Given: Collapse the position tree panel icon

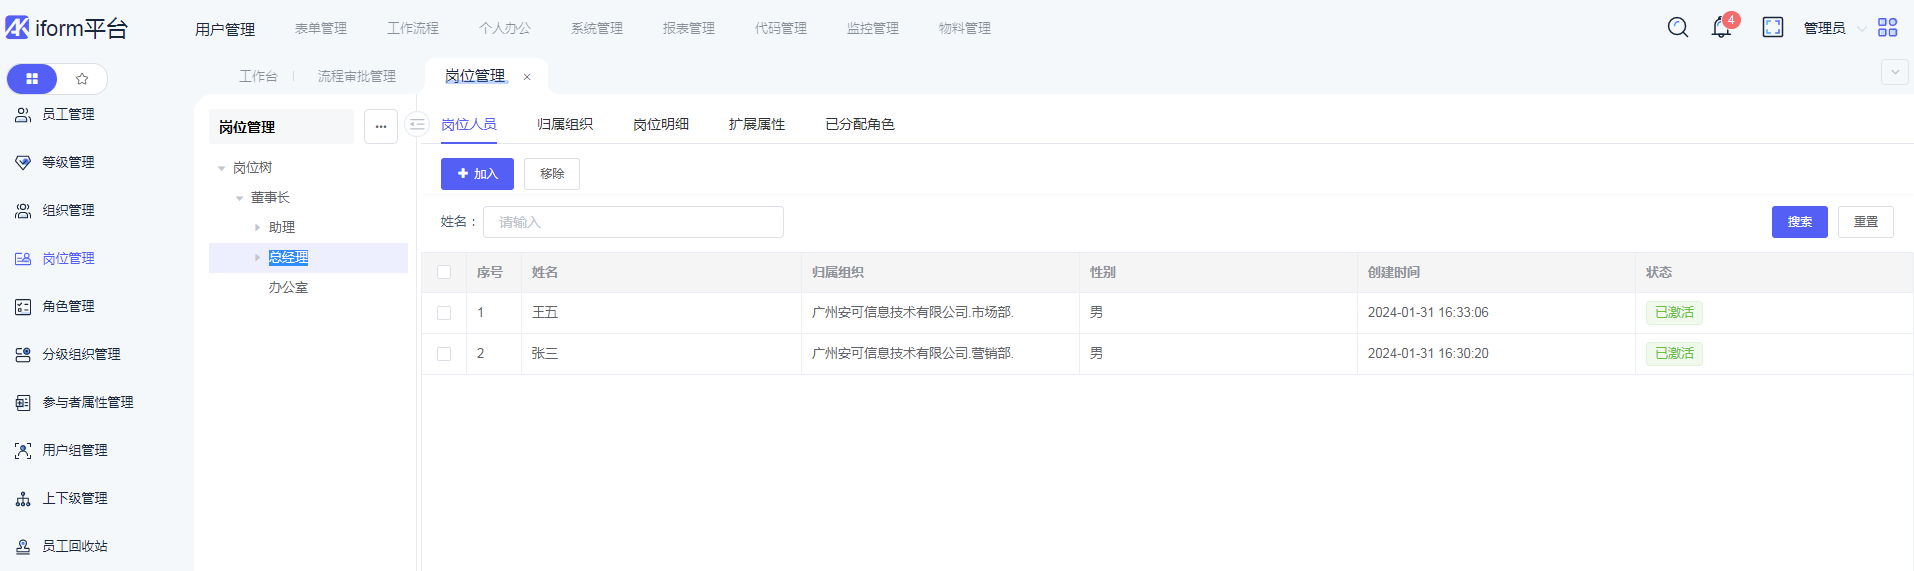Looking at the screenshot, I should click(418, 124).
